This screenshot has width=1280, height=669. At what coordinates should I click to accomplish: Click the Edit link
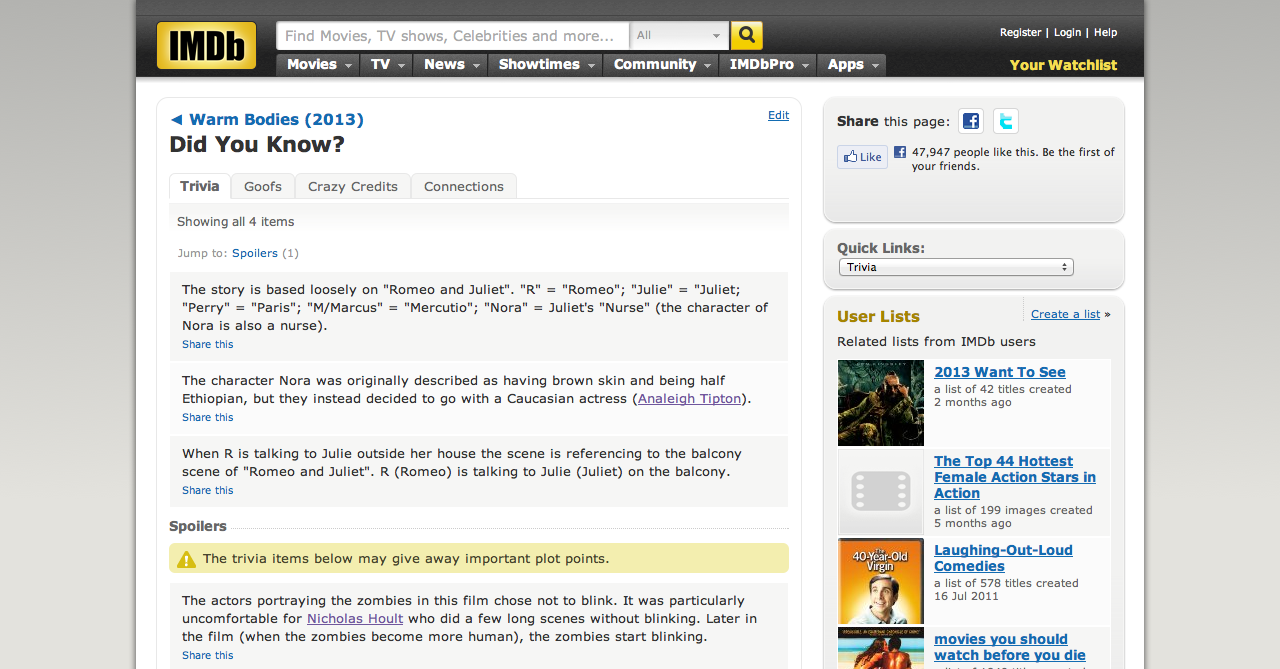778,115
